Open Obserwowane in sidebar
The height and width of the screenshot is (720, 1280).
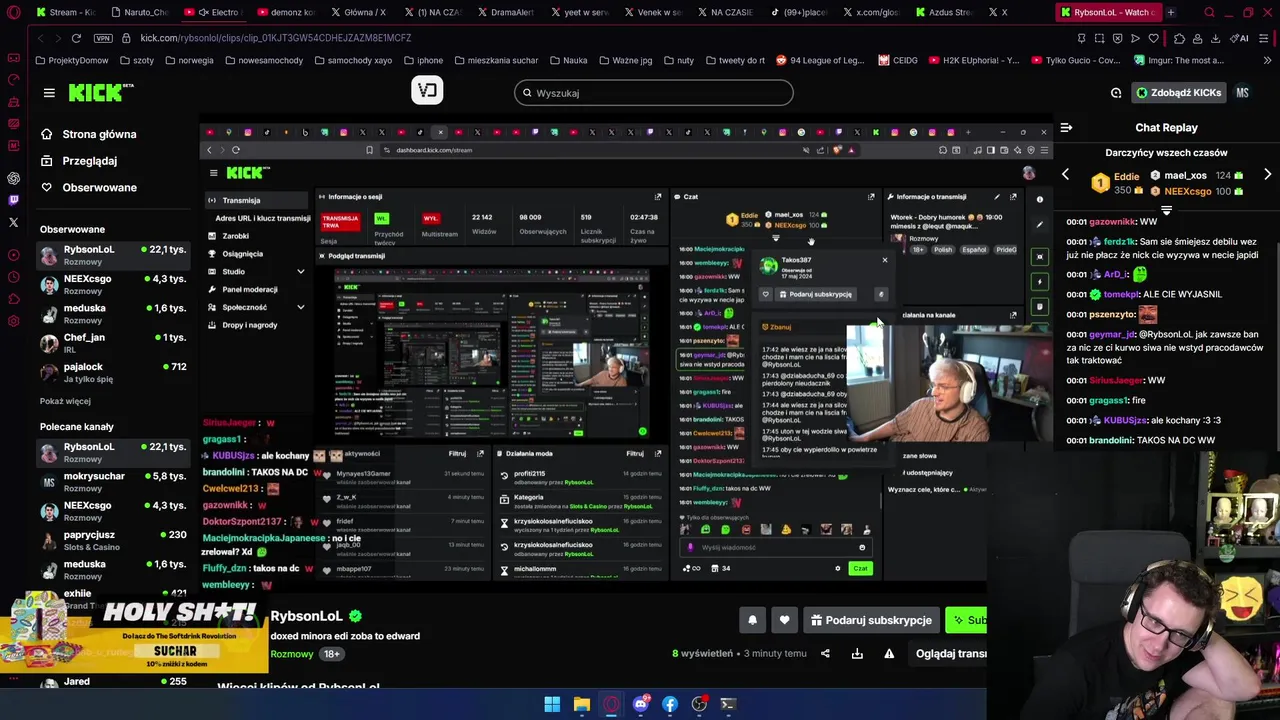pos(88,188)
